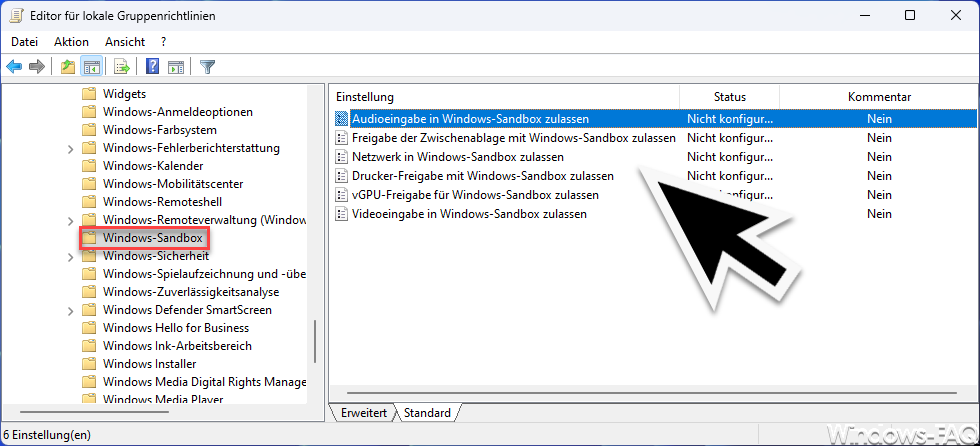The width and height of the screenshot is (980, 446).
Task: Click the policy icon beside vGPU-Freigabe
Action: (341, 195)
